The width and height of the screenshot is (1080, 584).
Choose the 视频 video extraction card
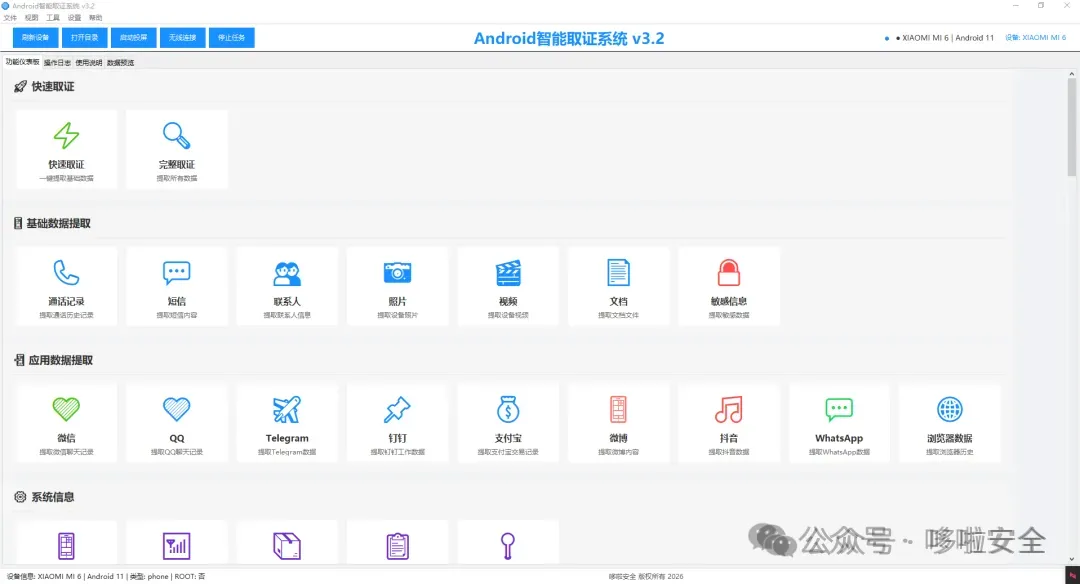coord(508,286)
